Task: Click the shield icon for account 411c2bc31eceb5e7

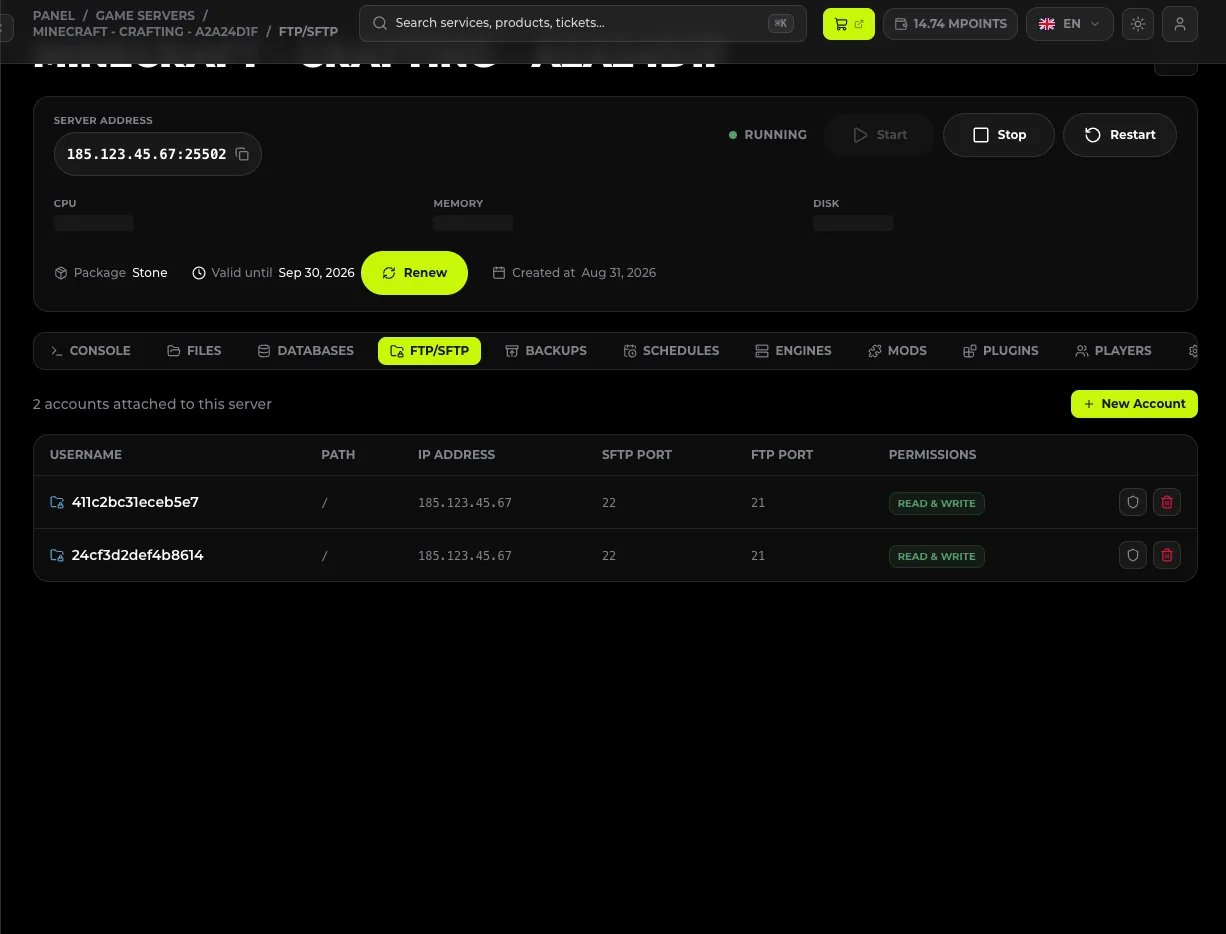Action: (1133, 502)
